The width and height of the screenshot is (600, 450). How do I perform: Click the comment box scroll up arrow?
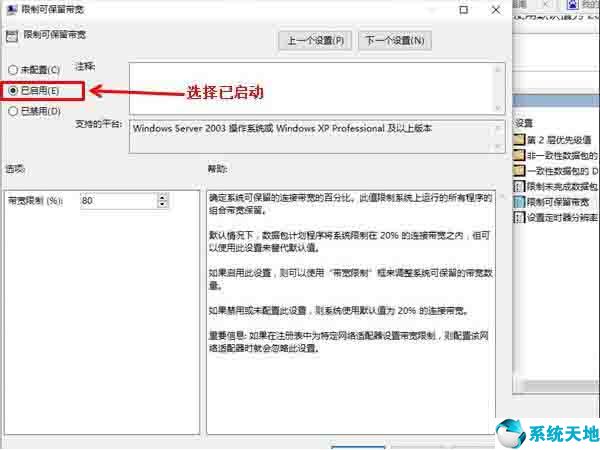coord(498,69)
